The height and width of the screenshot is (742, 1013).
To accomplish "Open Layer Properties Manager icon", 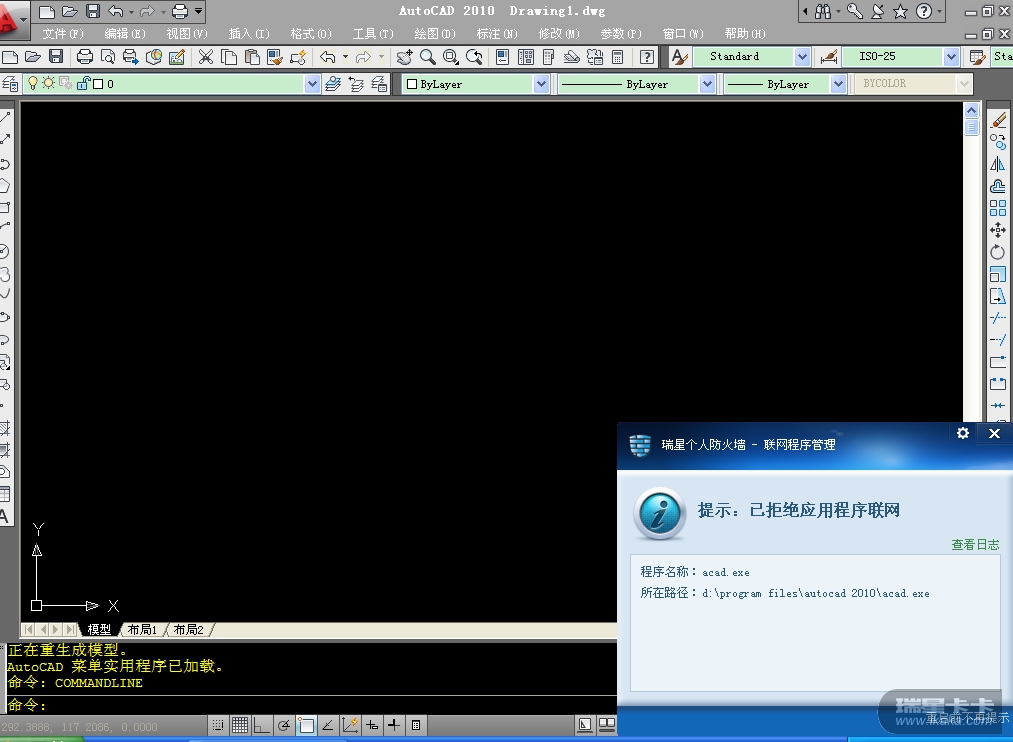I will 10,84.
